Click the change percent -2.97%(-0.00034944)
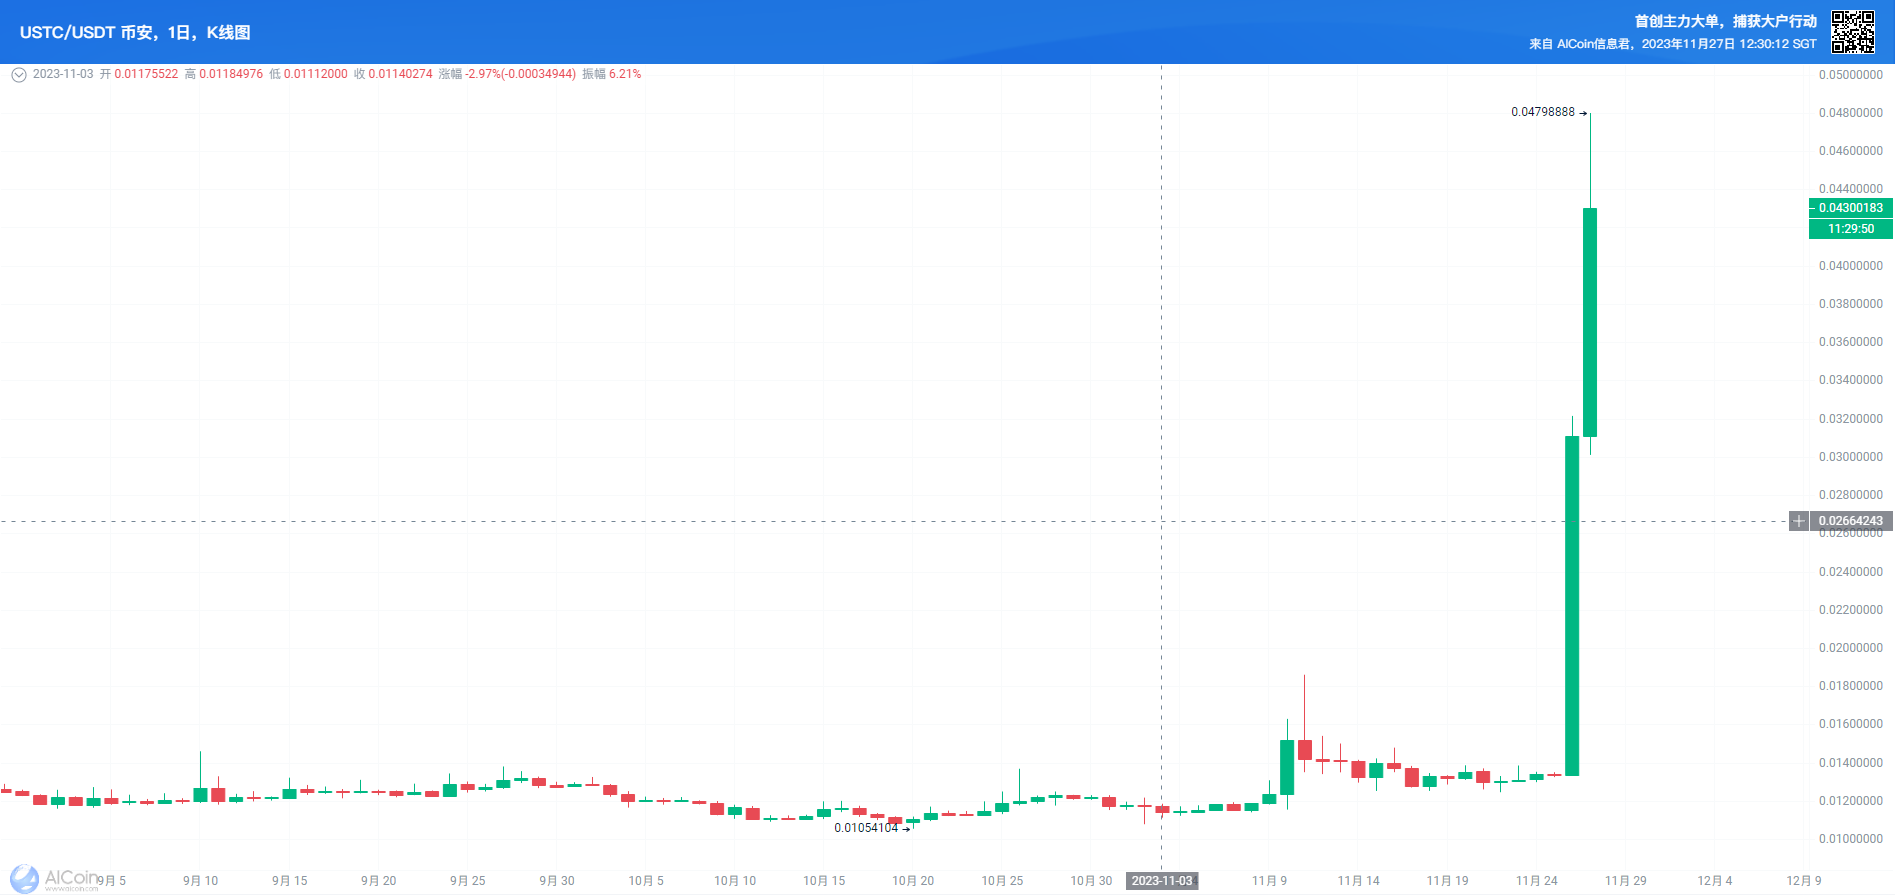Viewport: 1895px width, 895px height. click(x=520, y=74)
